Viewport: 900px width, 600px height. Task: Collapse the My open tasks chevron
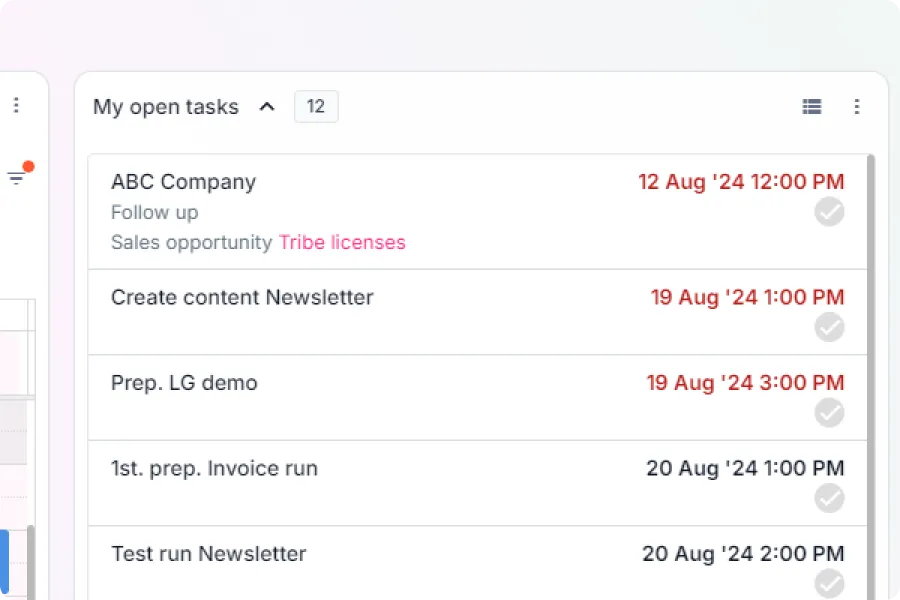click(x=267, y=107)
